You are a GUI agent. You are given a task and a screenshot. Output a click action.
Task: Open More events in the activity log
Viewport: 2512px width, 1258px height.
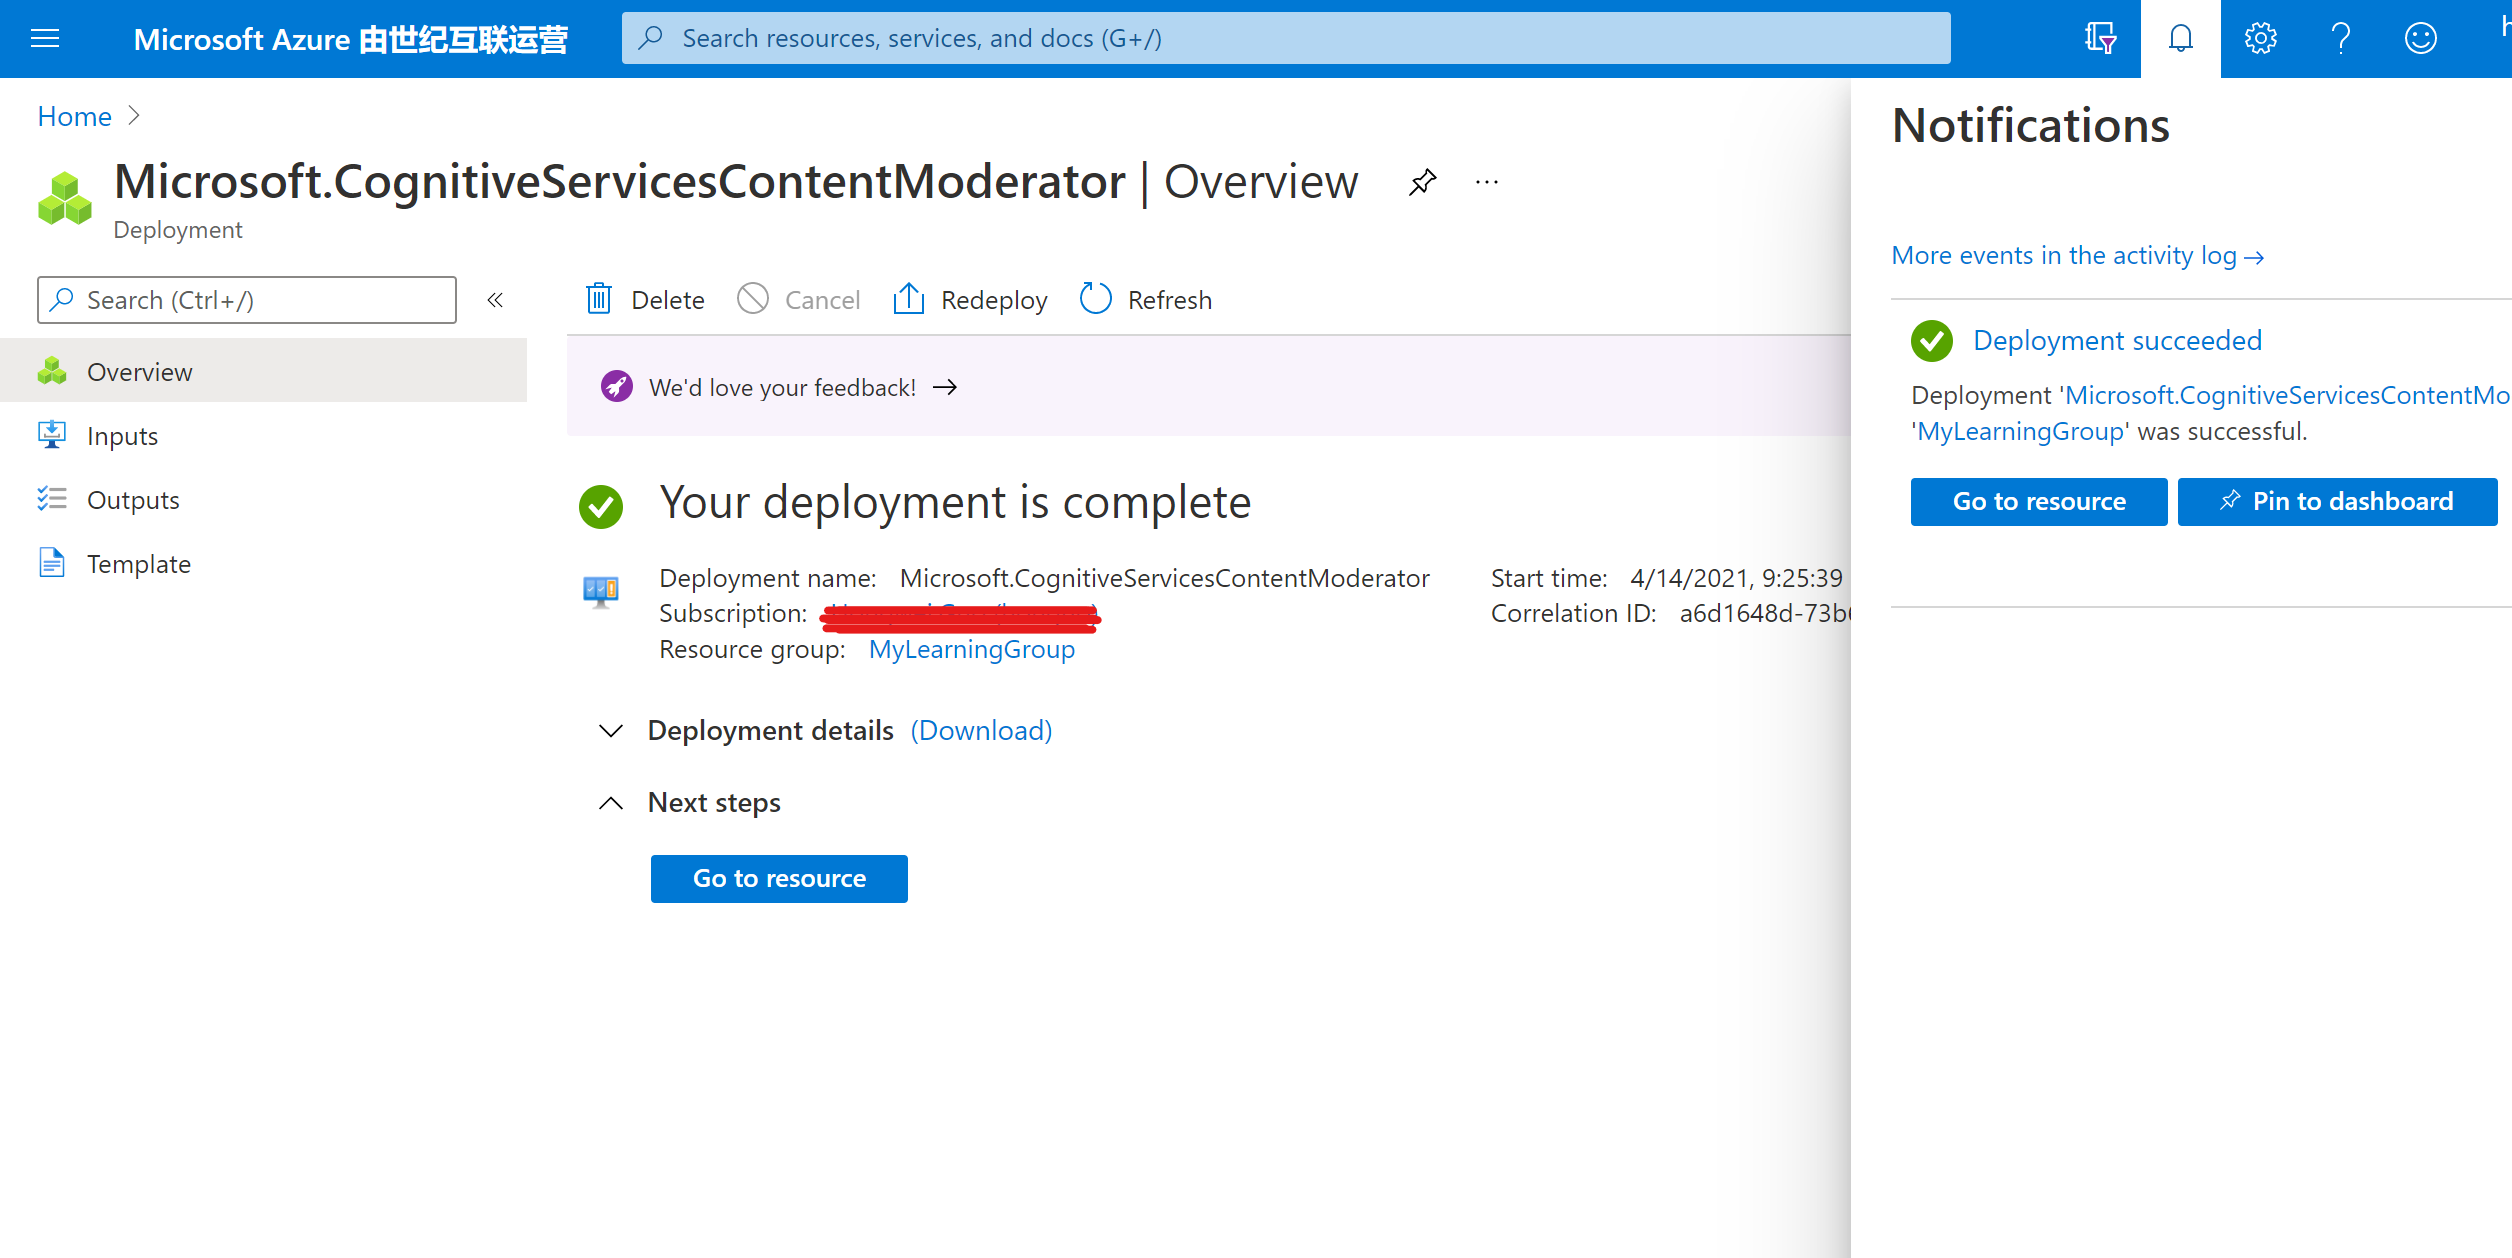(x=2078, y=256)
